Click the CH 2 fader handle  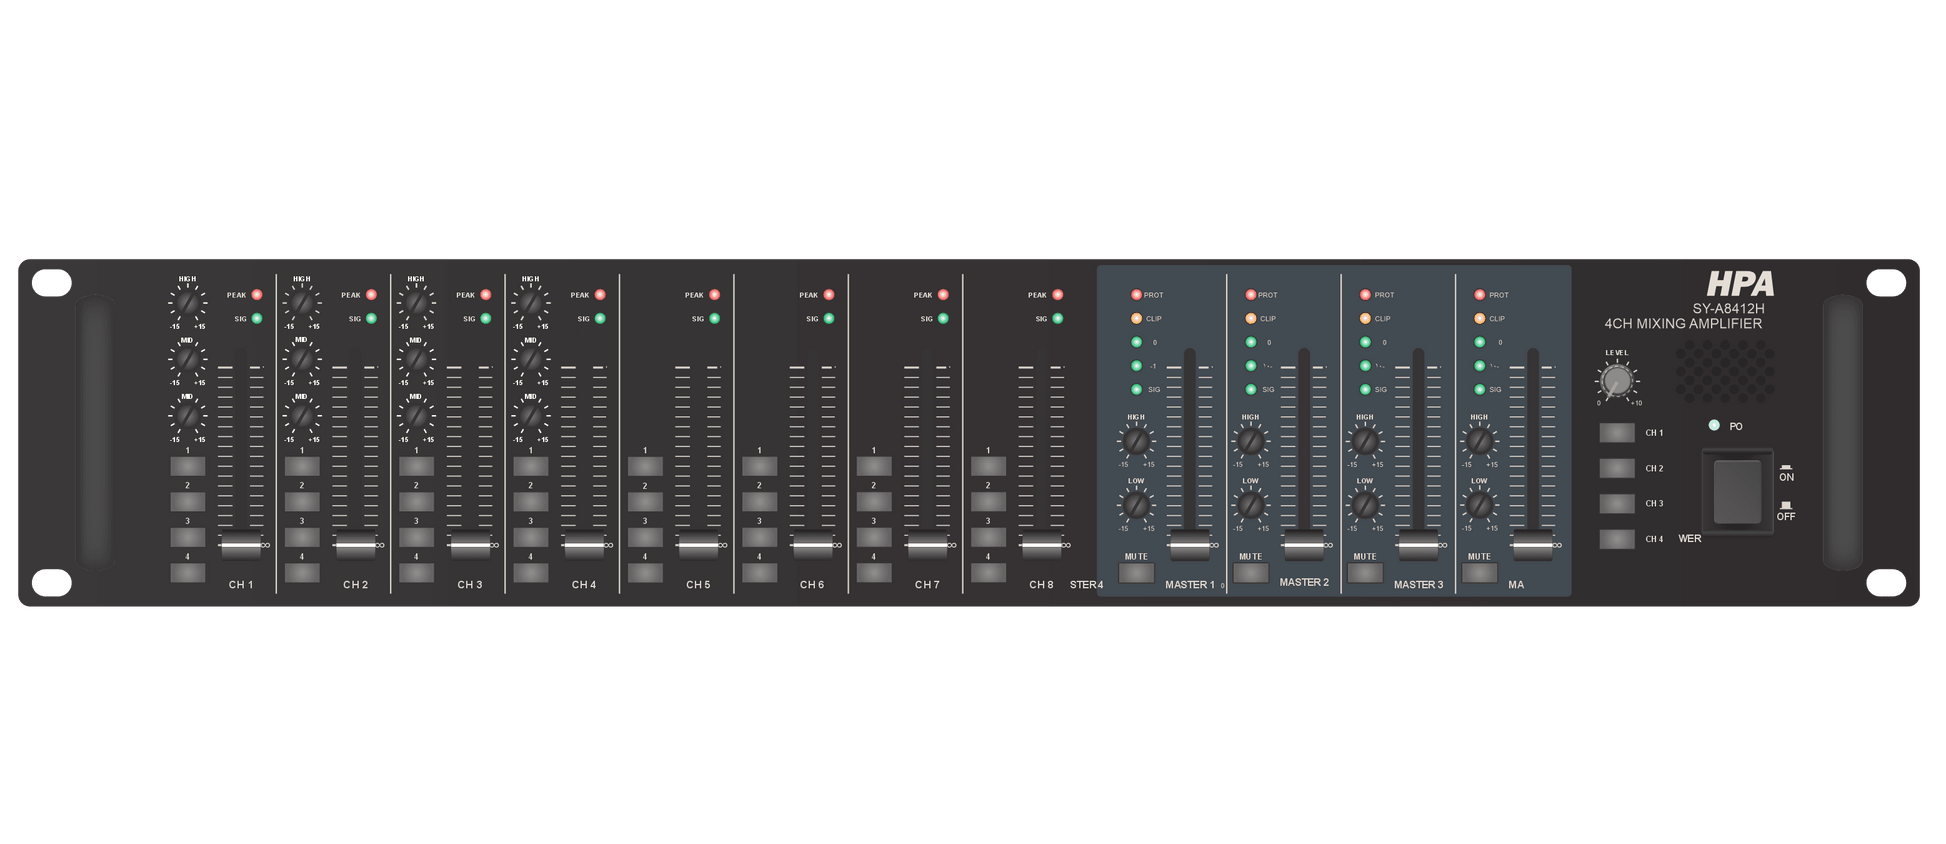tap(355, 546)
